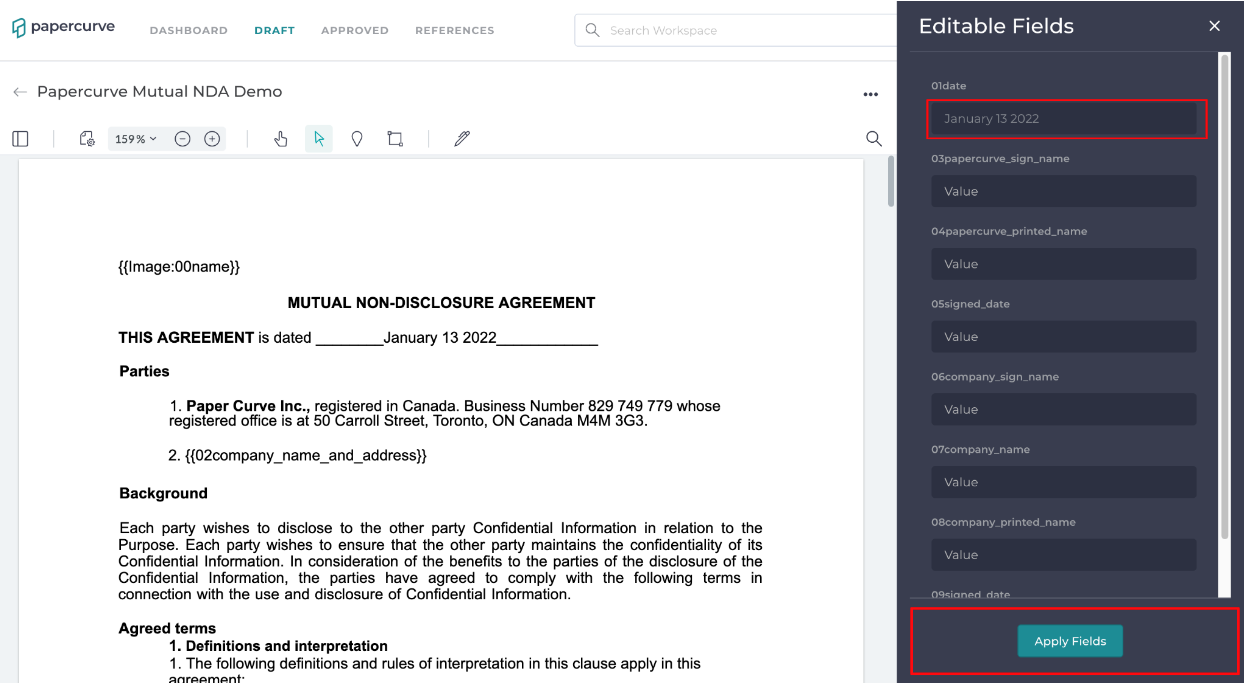Click the Parties heading
This screenshot has width=1244, height=683.
coord(144,372)
